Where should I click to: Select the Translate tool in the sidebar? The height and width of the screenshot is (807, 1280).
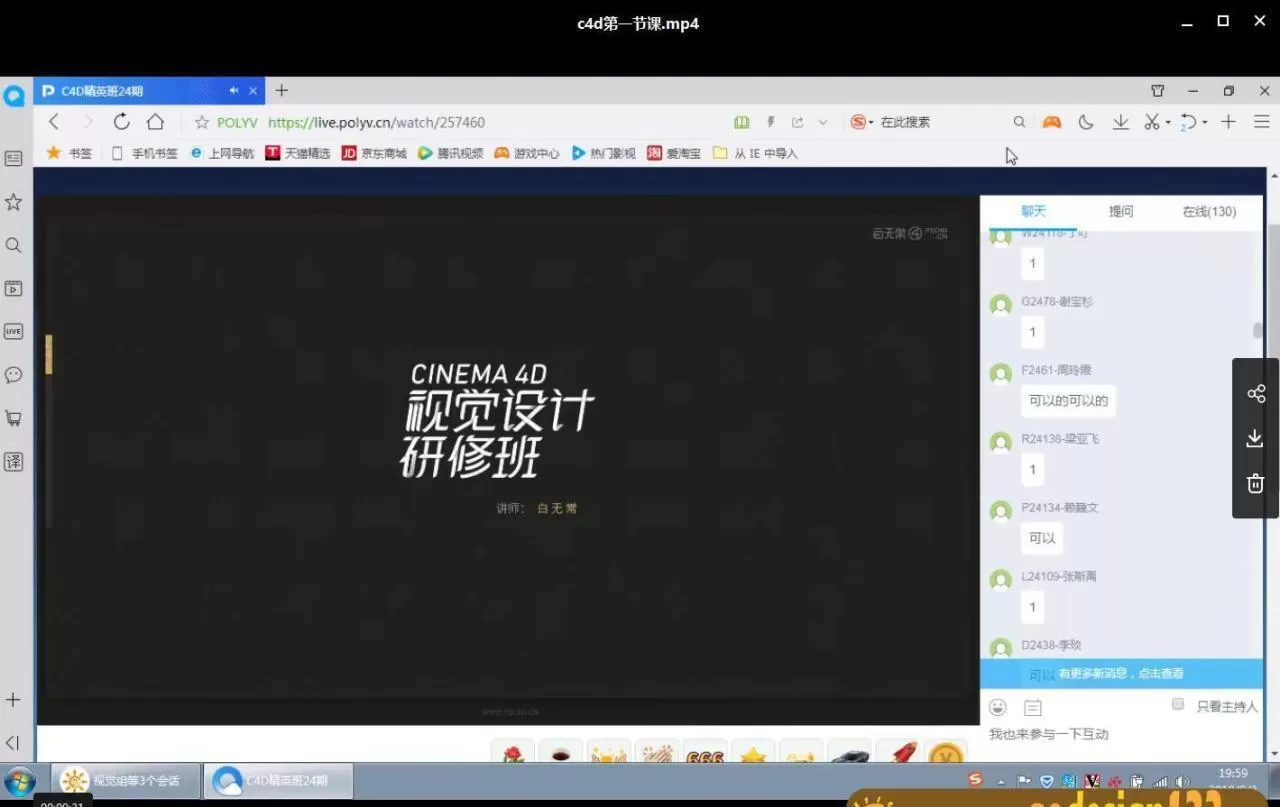click(13, 461)
